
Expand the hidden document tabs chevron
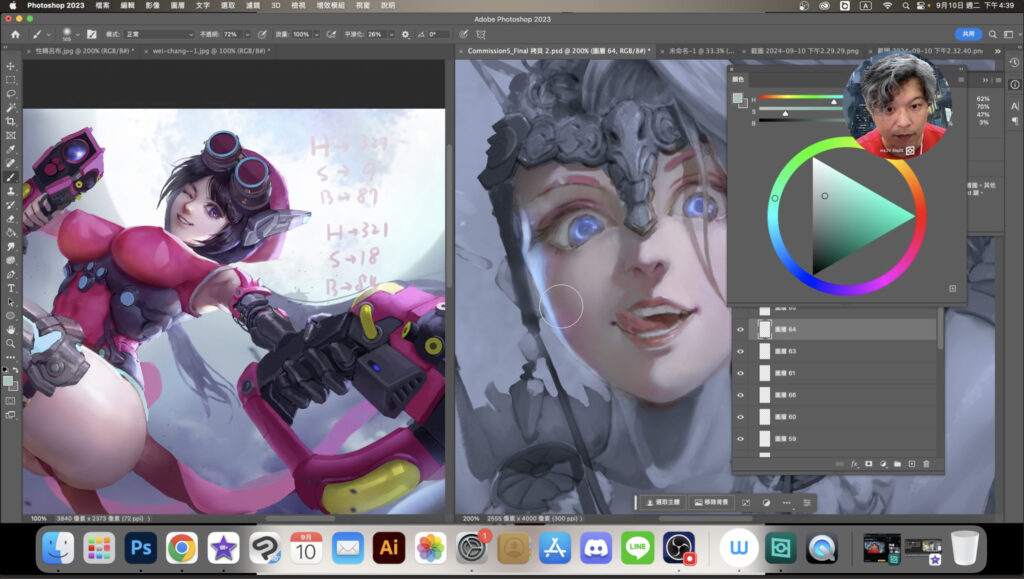997,51
